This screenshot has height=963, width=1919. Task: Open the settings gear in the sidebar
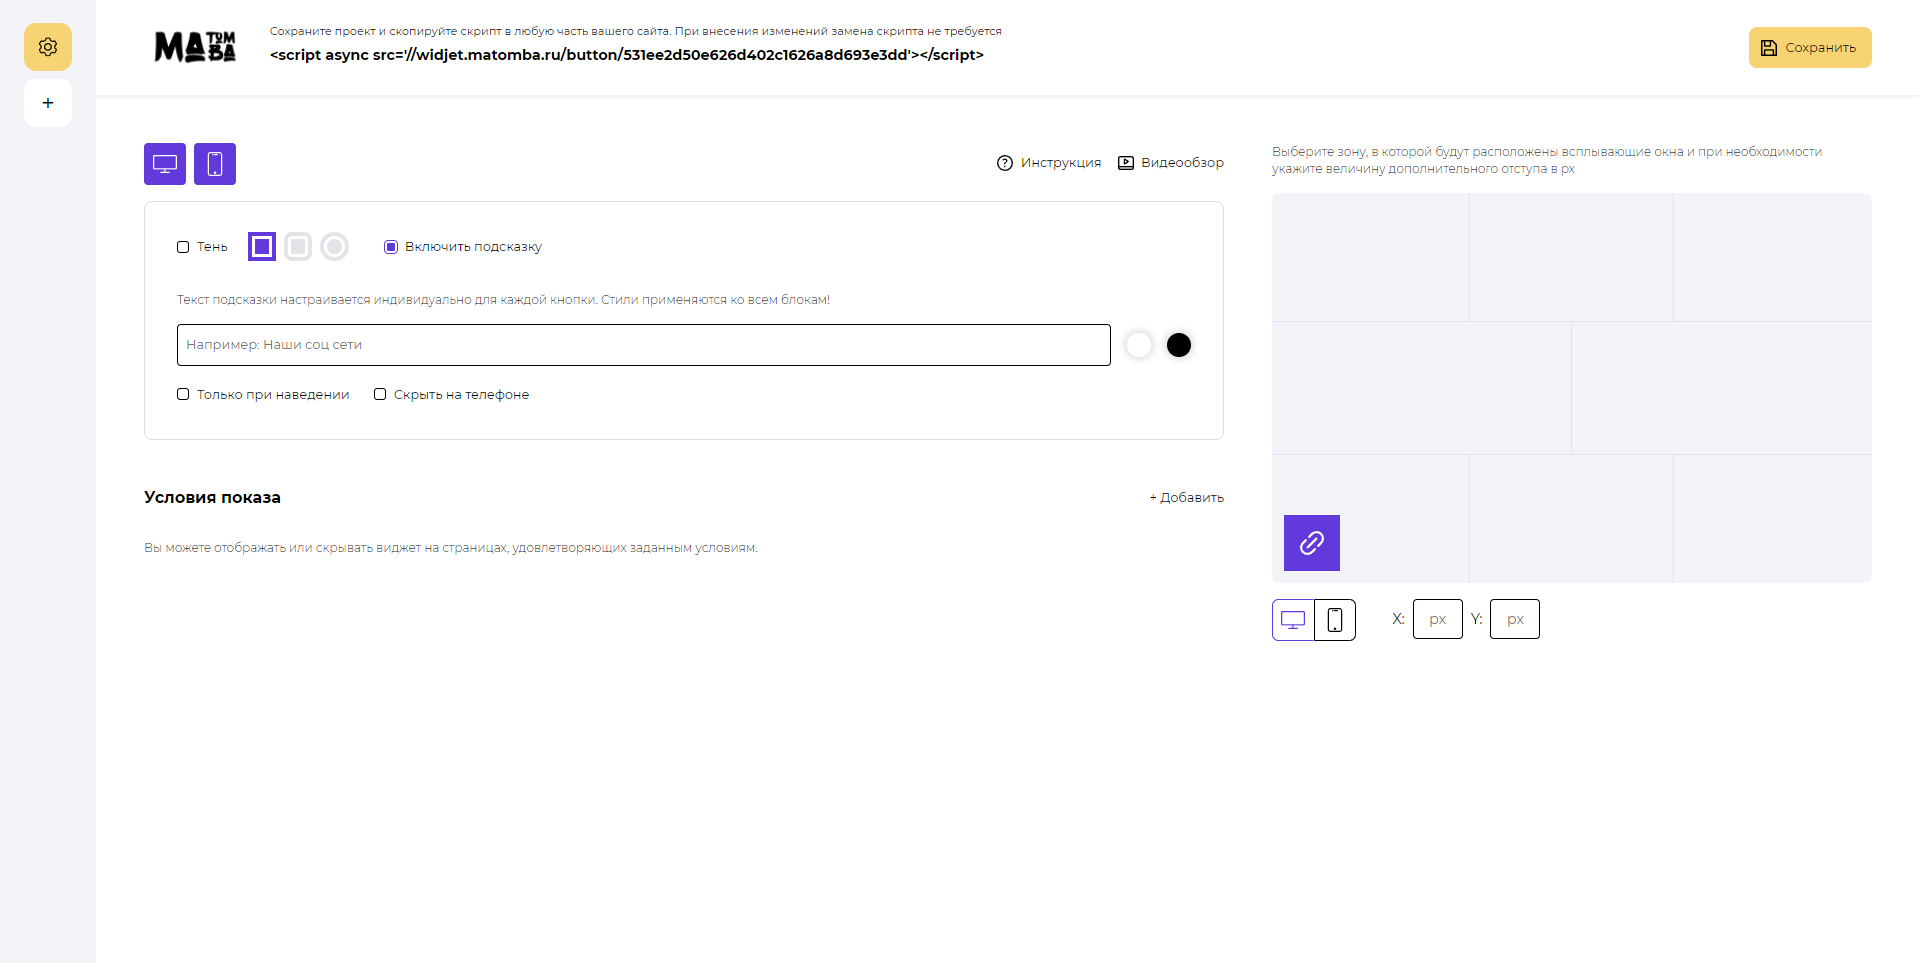pos(48,47)
